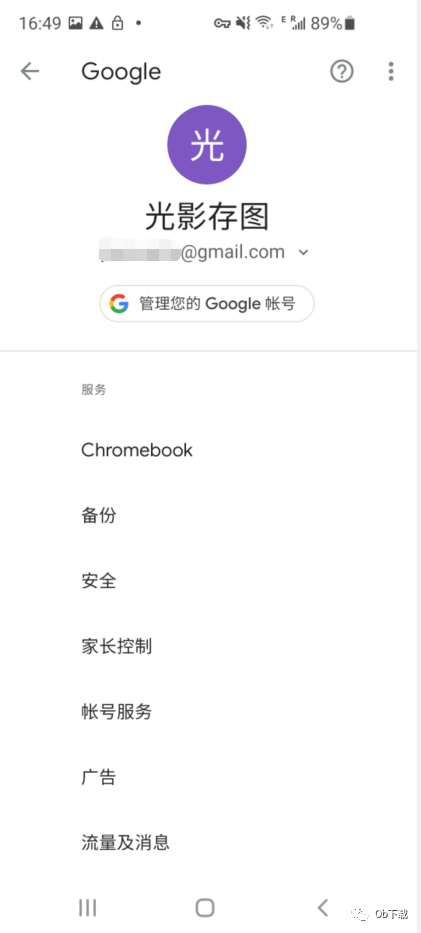Tap the Android navigation back chevron
Viewport: 421px width, 933px height.
coord(323,908)
